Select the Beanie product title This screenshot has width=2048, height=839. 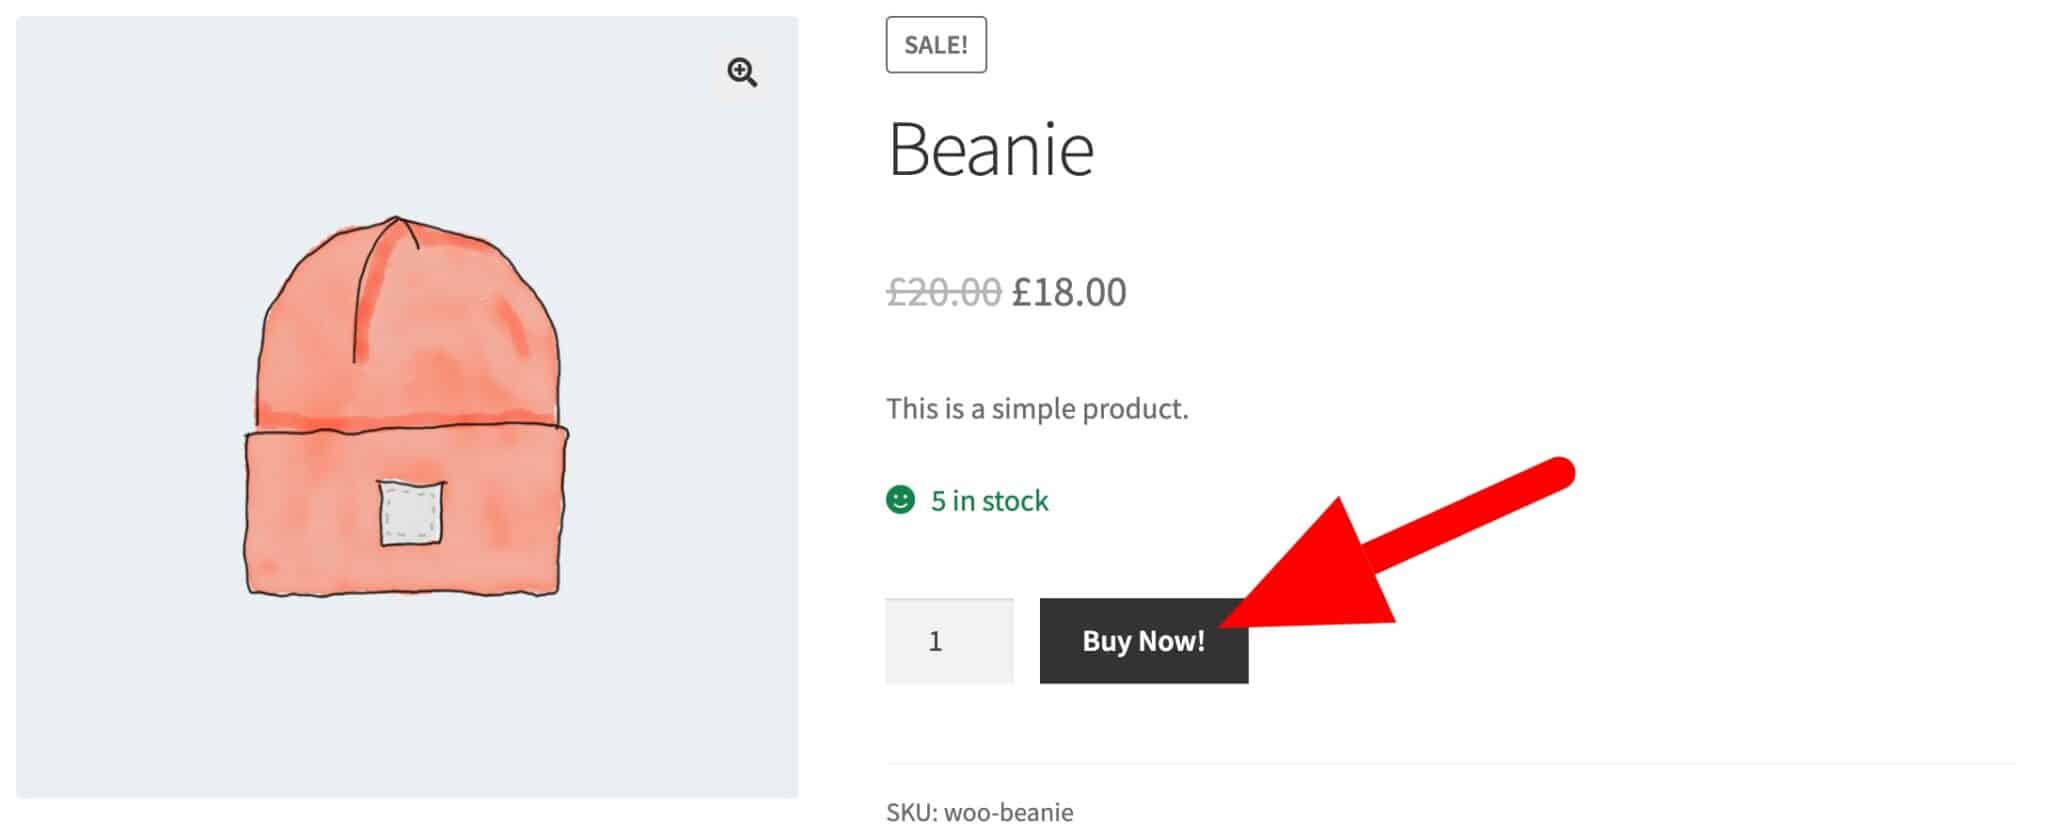click(x=990, y=150)
